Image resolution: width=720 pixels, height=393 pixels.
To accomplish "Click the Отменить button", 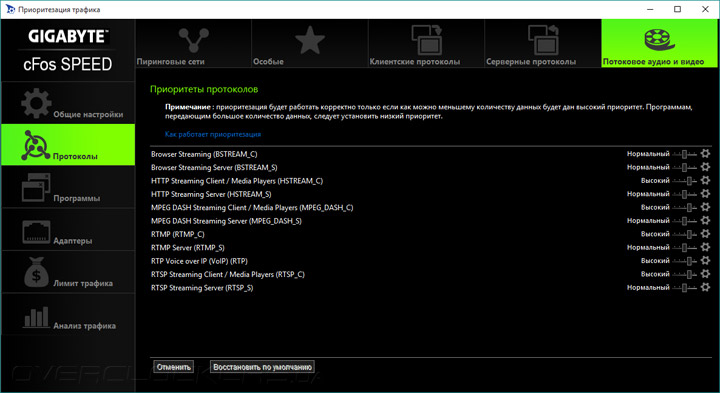I will pyautogui.click(x=174, y=367).
